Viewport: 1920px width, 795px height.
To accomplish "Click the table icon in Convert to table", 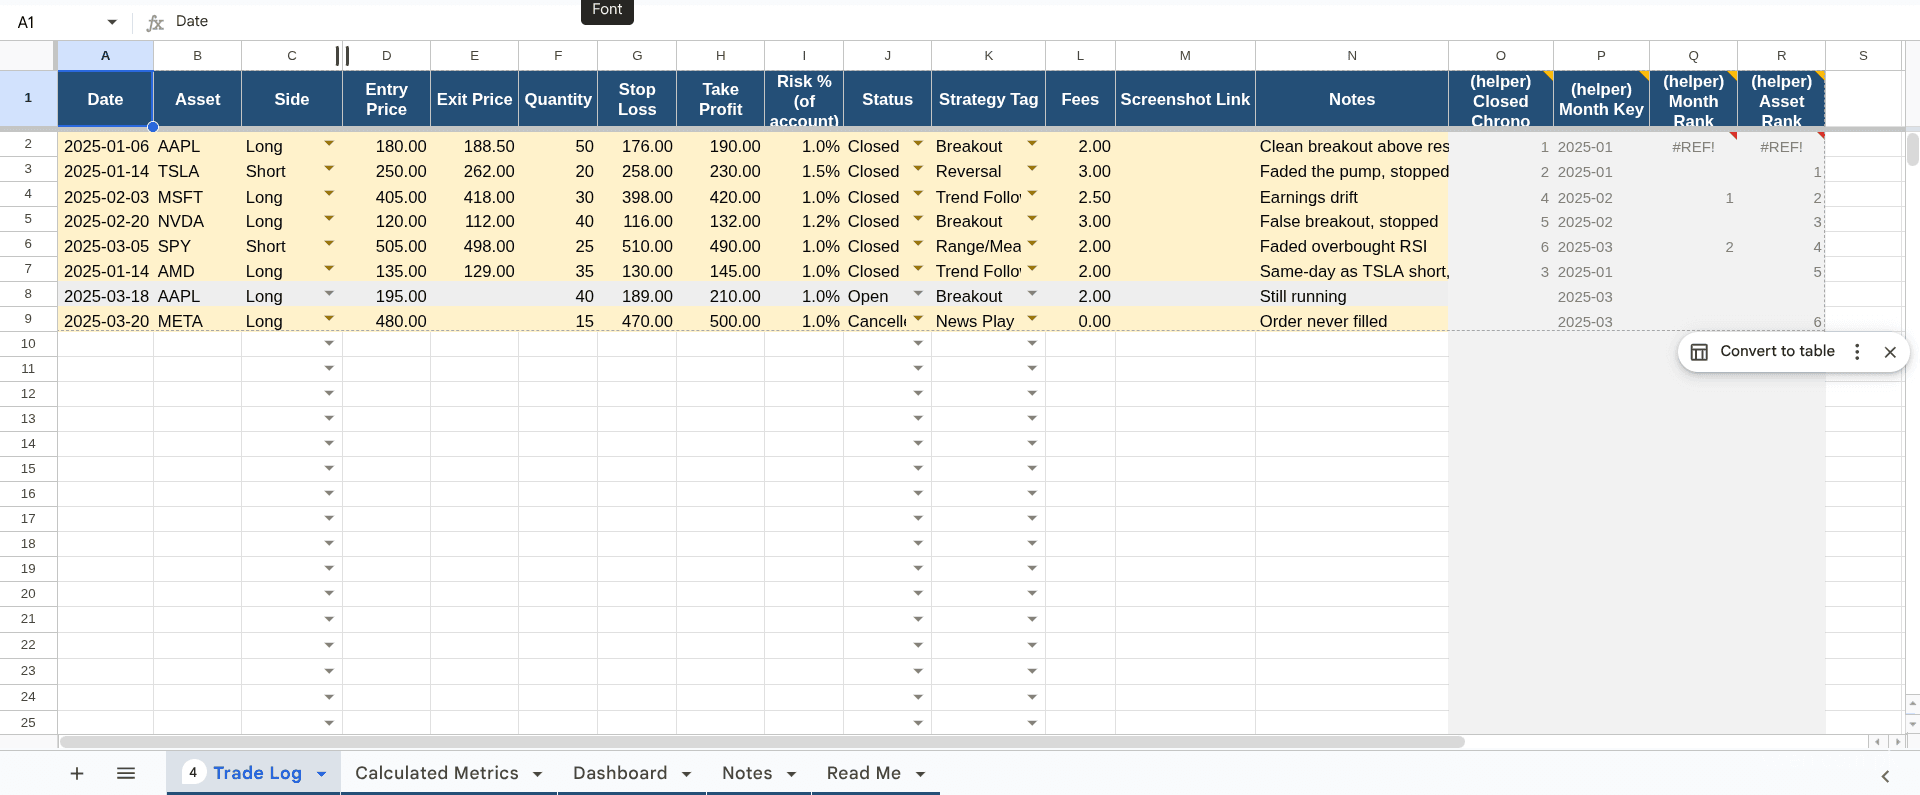I will click(x=1699, y=352).
